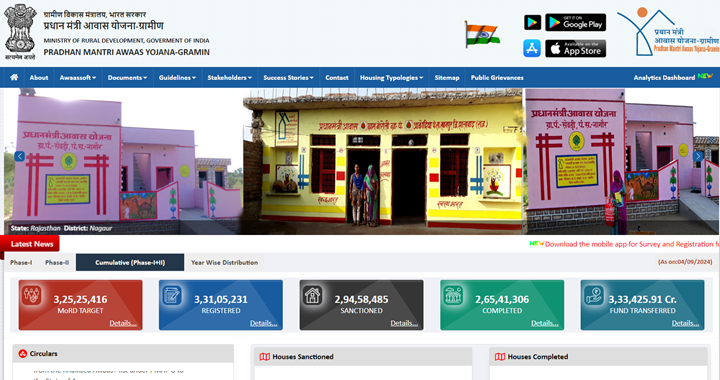Click the blue App Store icon

point(532,48)
